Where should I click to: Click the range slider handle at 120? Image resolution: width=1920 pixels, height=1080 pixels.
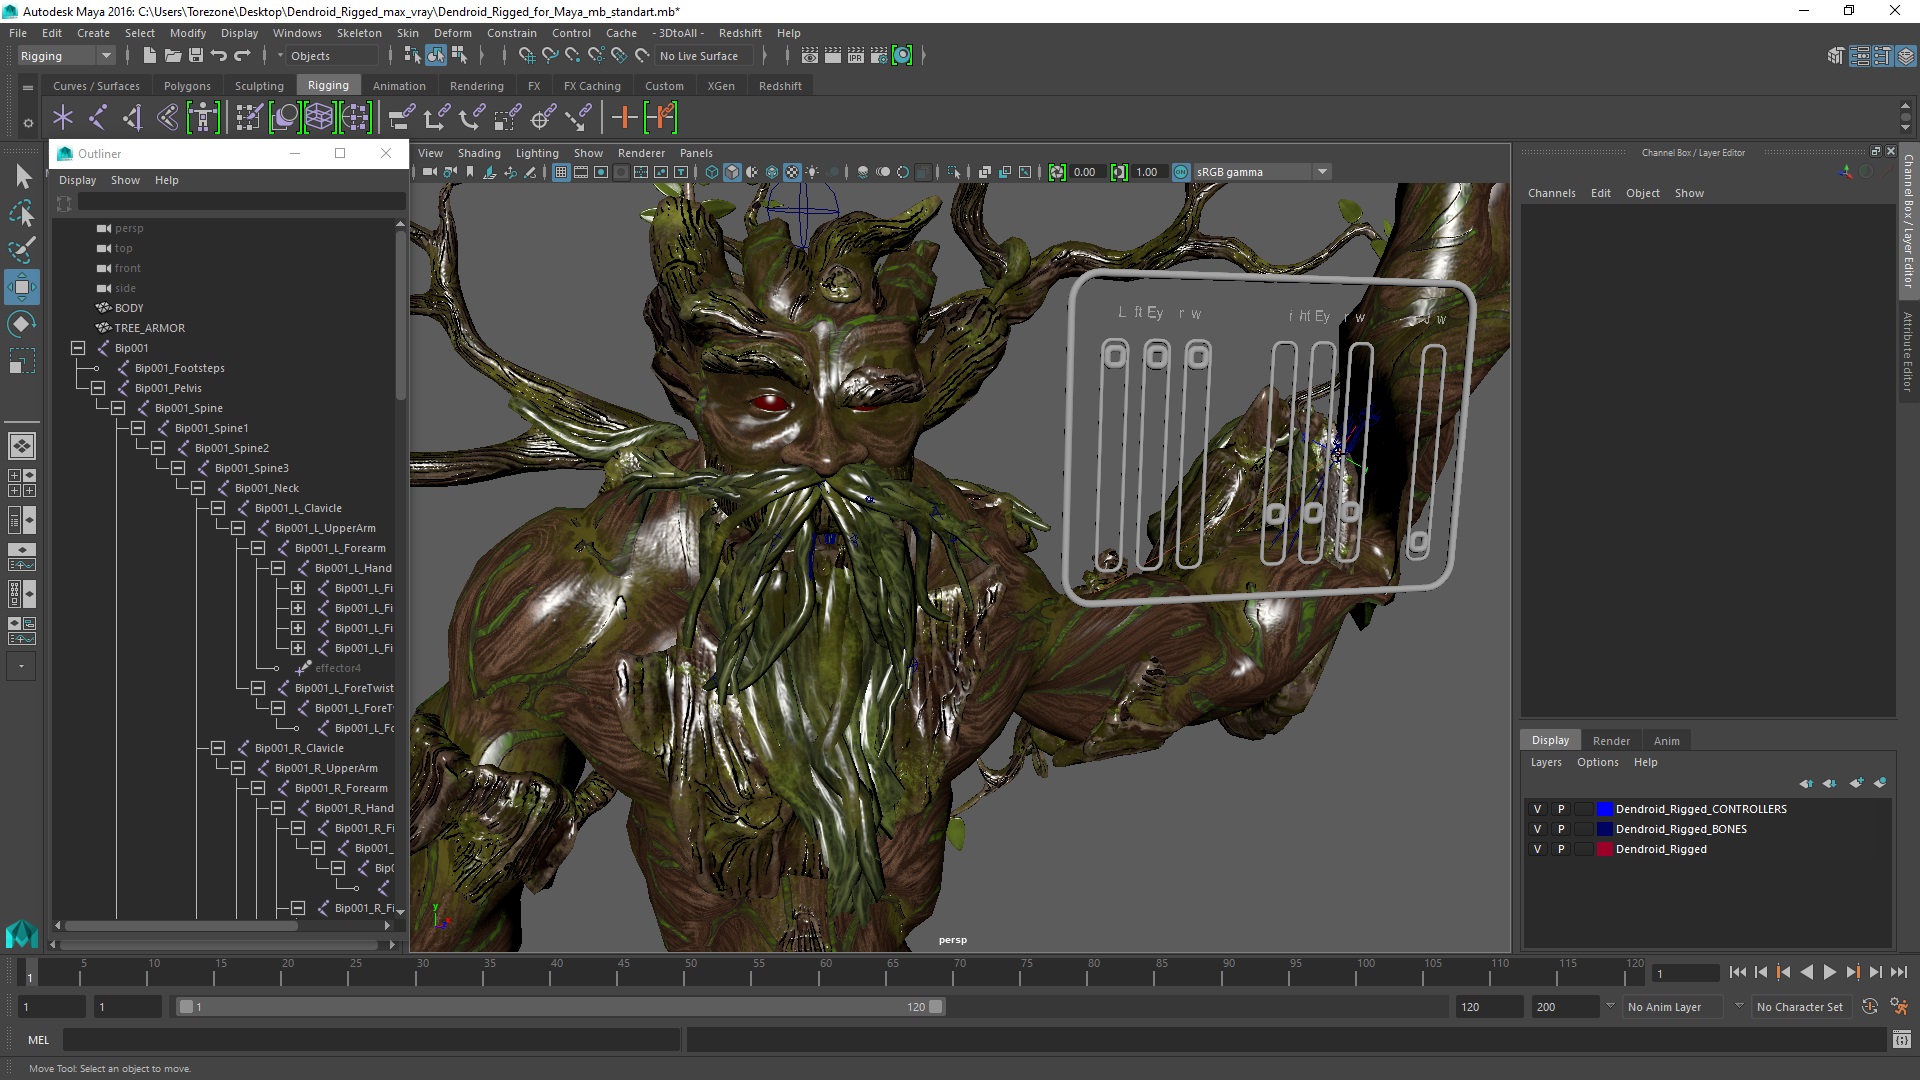pyautogui.click(x=936, y=1007)
